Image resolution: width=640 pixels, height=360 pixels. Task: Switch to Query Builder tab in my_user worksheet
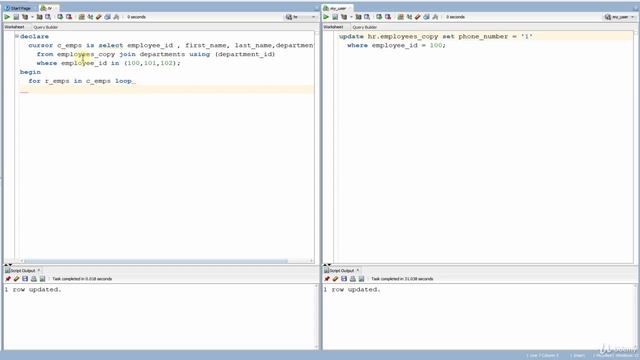tap(364, 27)
